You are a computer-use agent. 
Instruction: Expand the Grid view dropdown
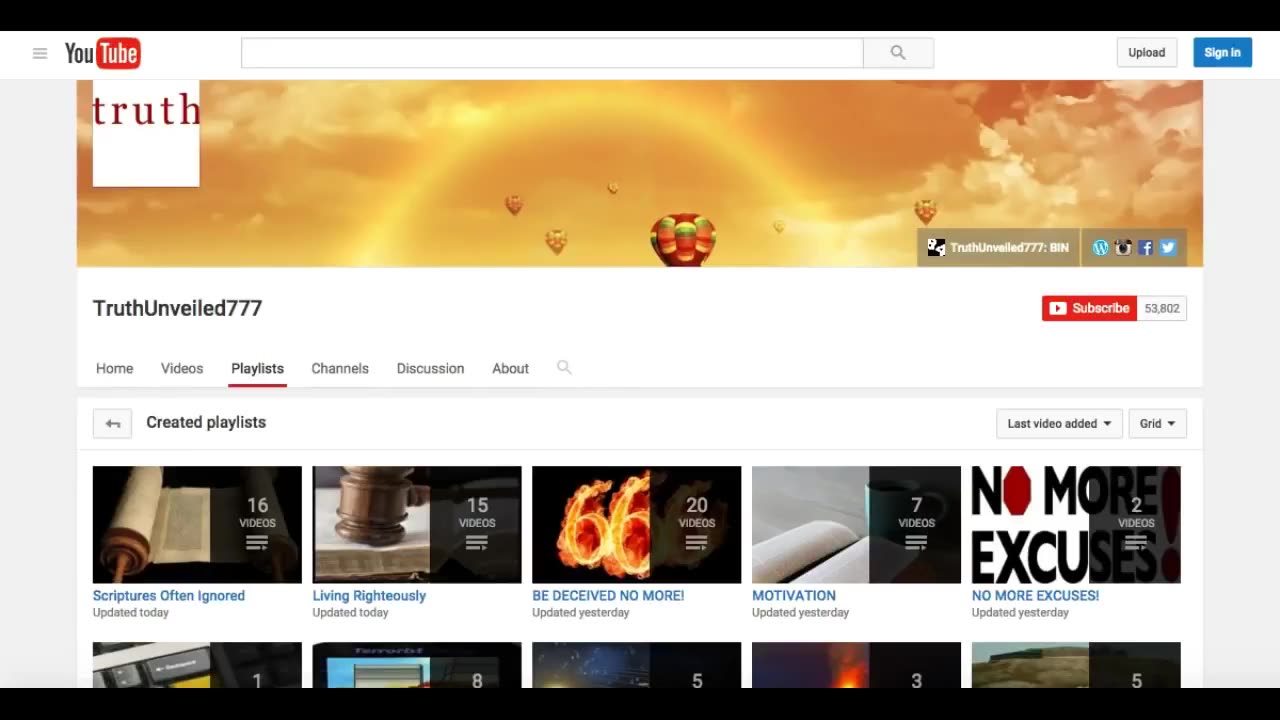[1158, 423]
